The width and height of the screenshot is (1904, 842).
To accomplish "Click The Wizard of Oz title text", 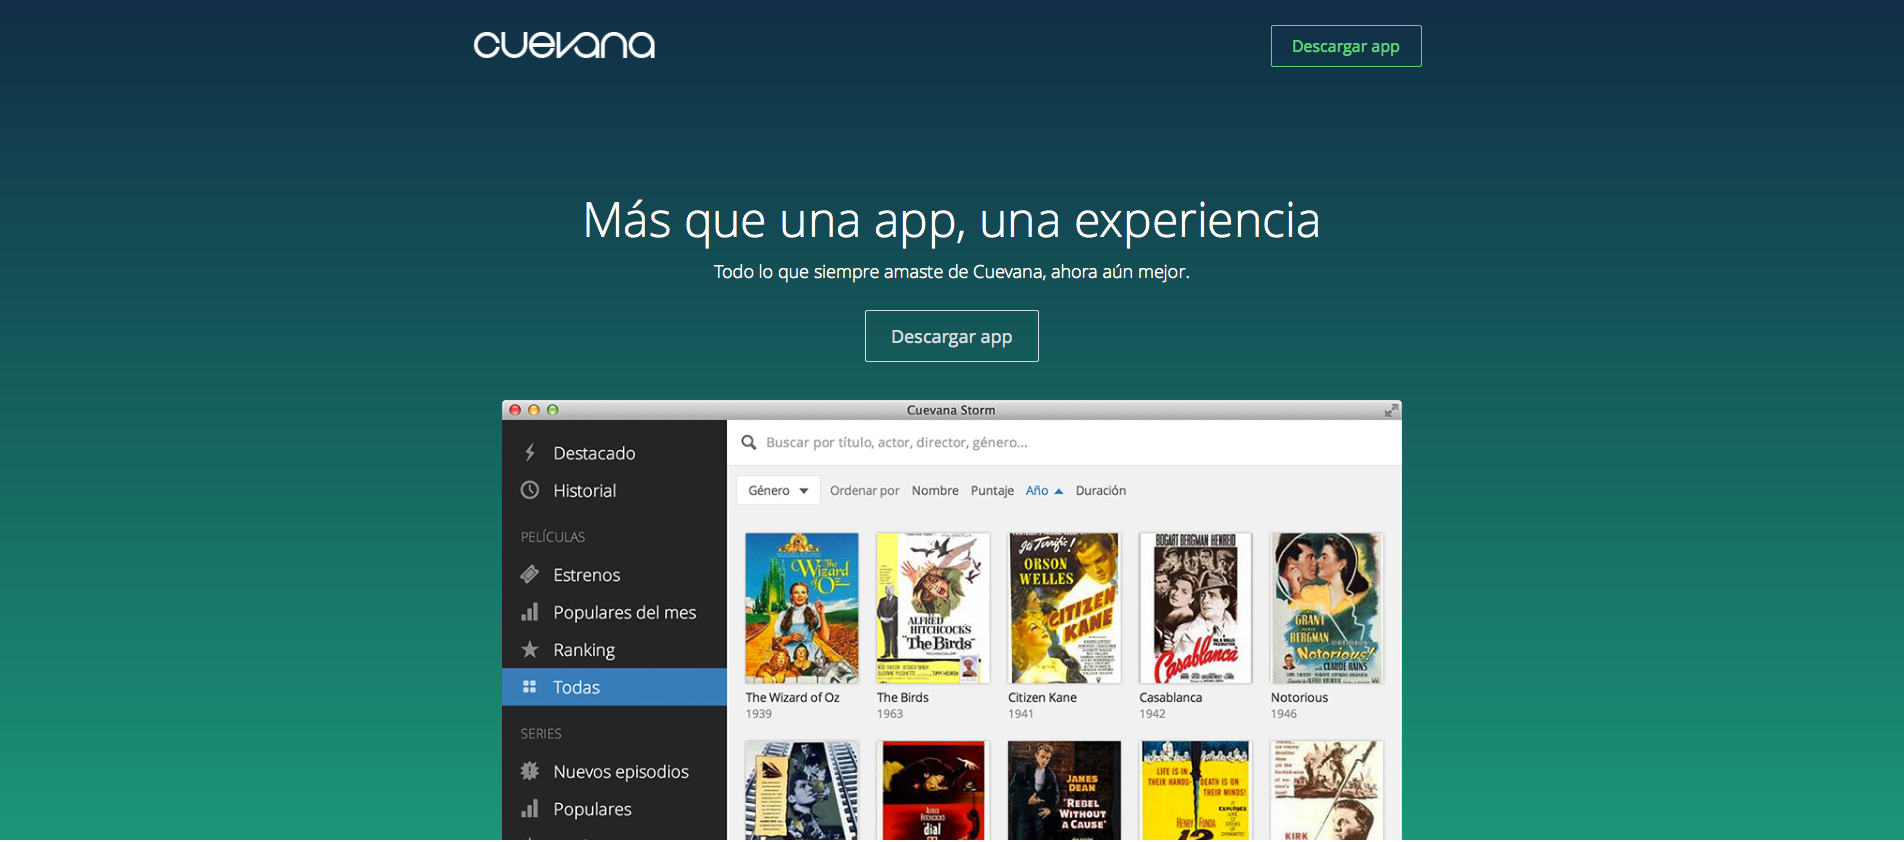I will 792,697.
